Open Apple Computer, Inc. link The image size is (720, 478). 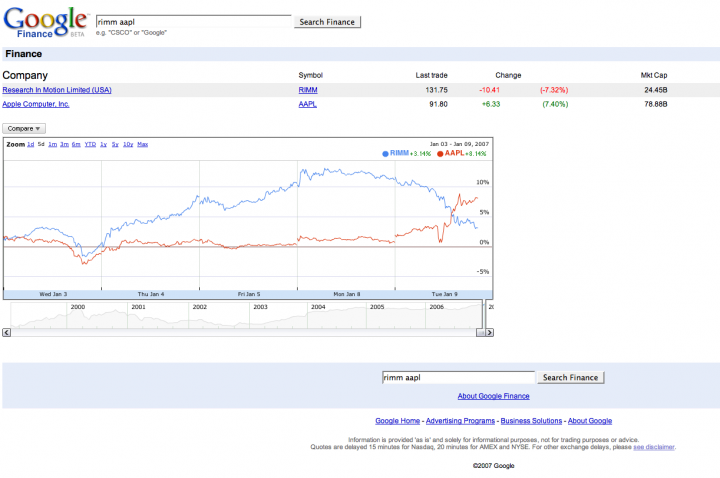(36, 104)
